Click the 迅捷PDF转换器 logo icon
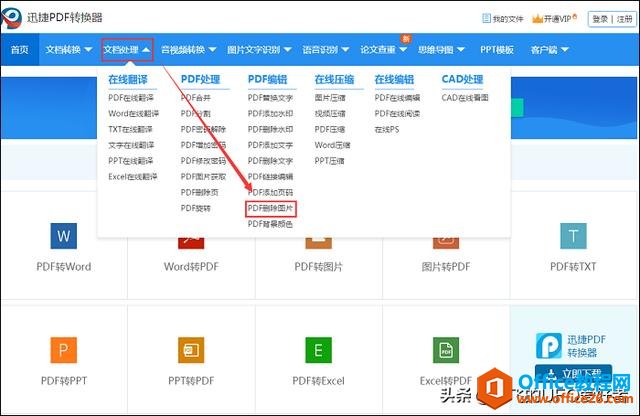The height and width of the screenshot is (416, 640). pos(11,18)
